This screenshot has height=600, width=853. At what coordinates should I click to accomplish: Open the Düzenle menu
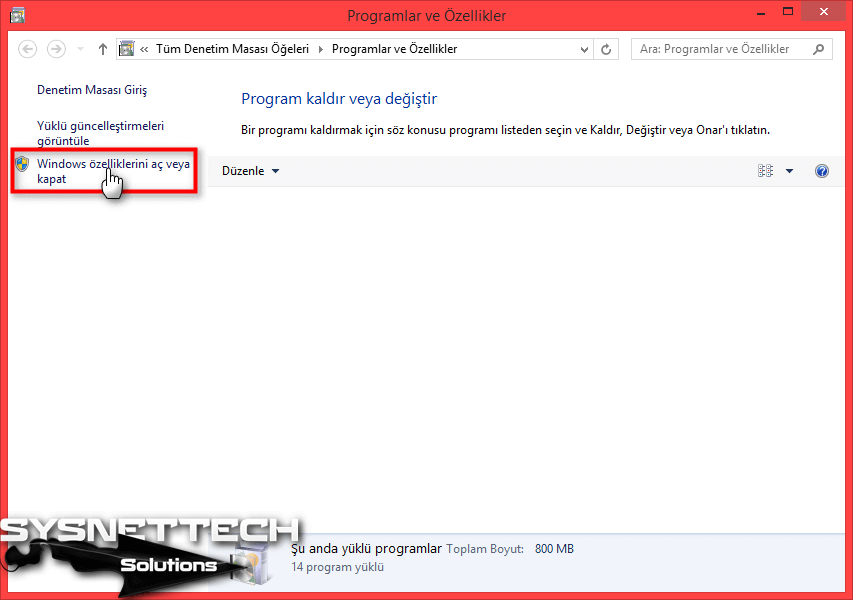250,171
